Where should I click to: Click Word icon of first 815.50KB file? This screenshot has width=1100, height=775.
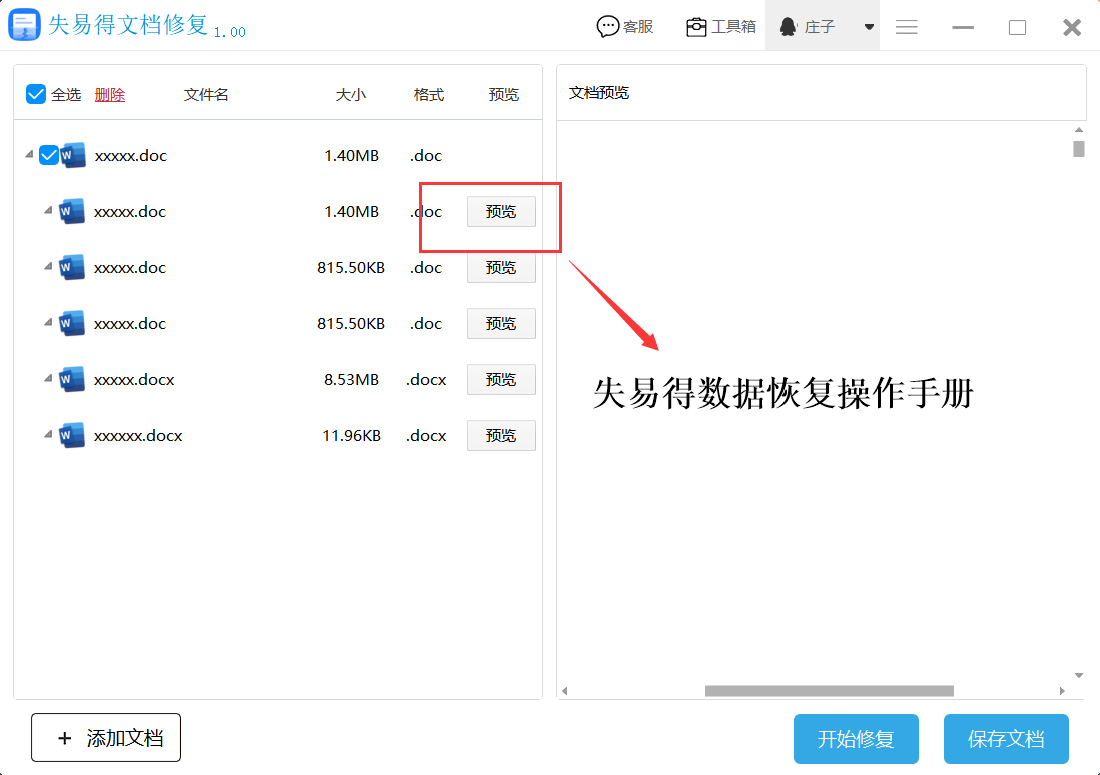(72, 267)
